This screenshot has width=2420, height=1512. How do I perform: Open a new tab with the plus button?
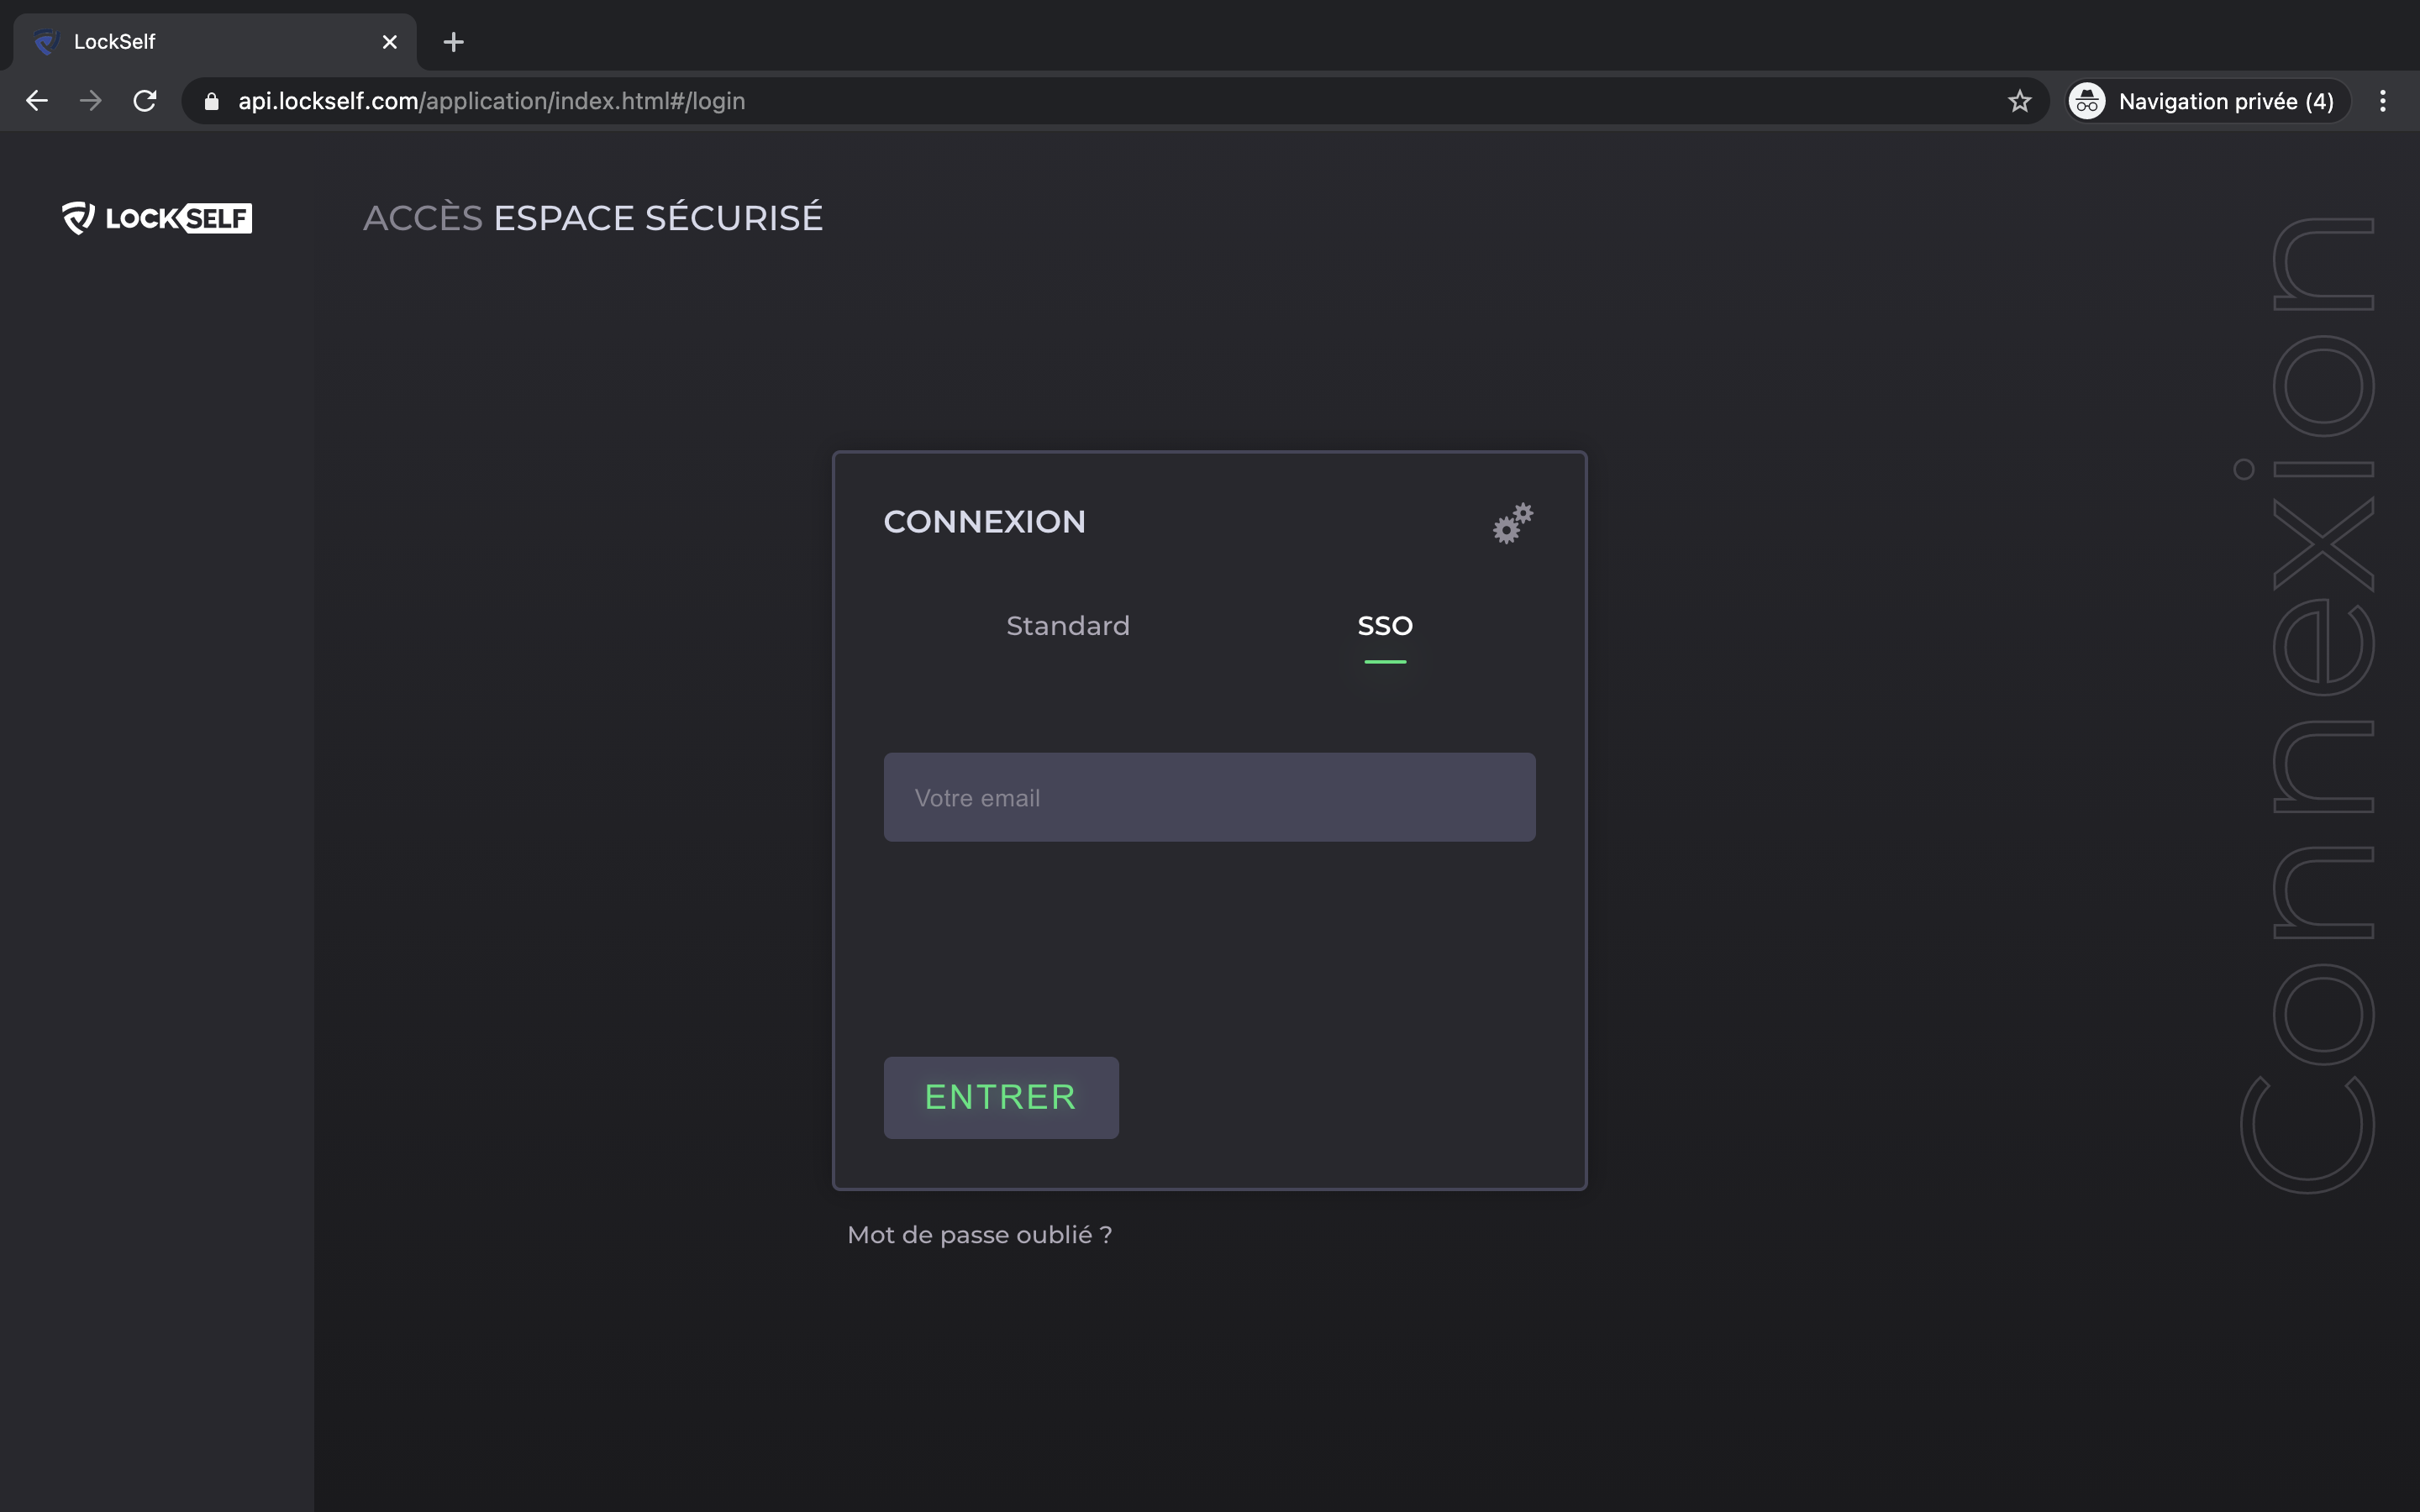[x=453, y=42]
